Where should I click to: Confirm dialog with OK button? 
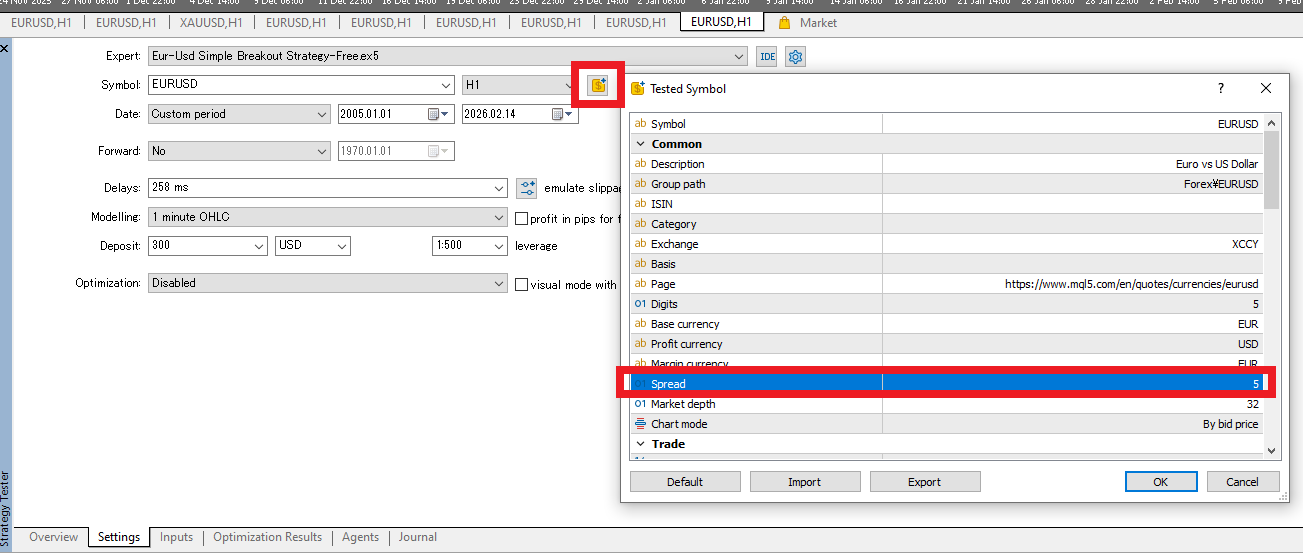pos(1161,482)
